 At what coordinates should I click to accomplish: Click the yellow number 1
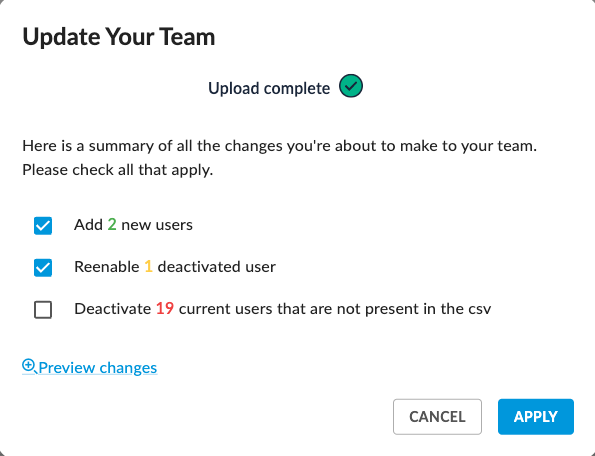(x=148, y=267)
